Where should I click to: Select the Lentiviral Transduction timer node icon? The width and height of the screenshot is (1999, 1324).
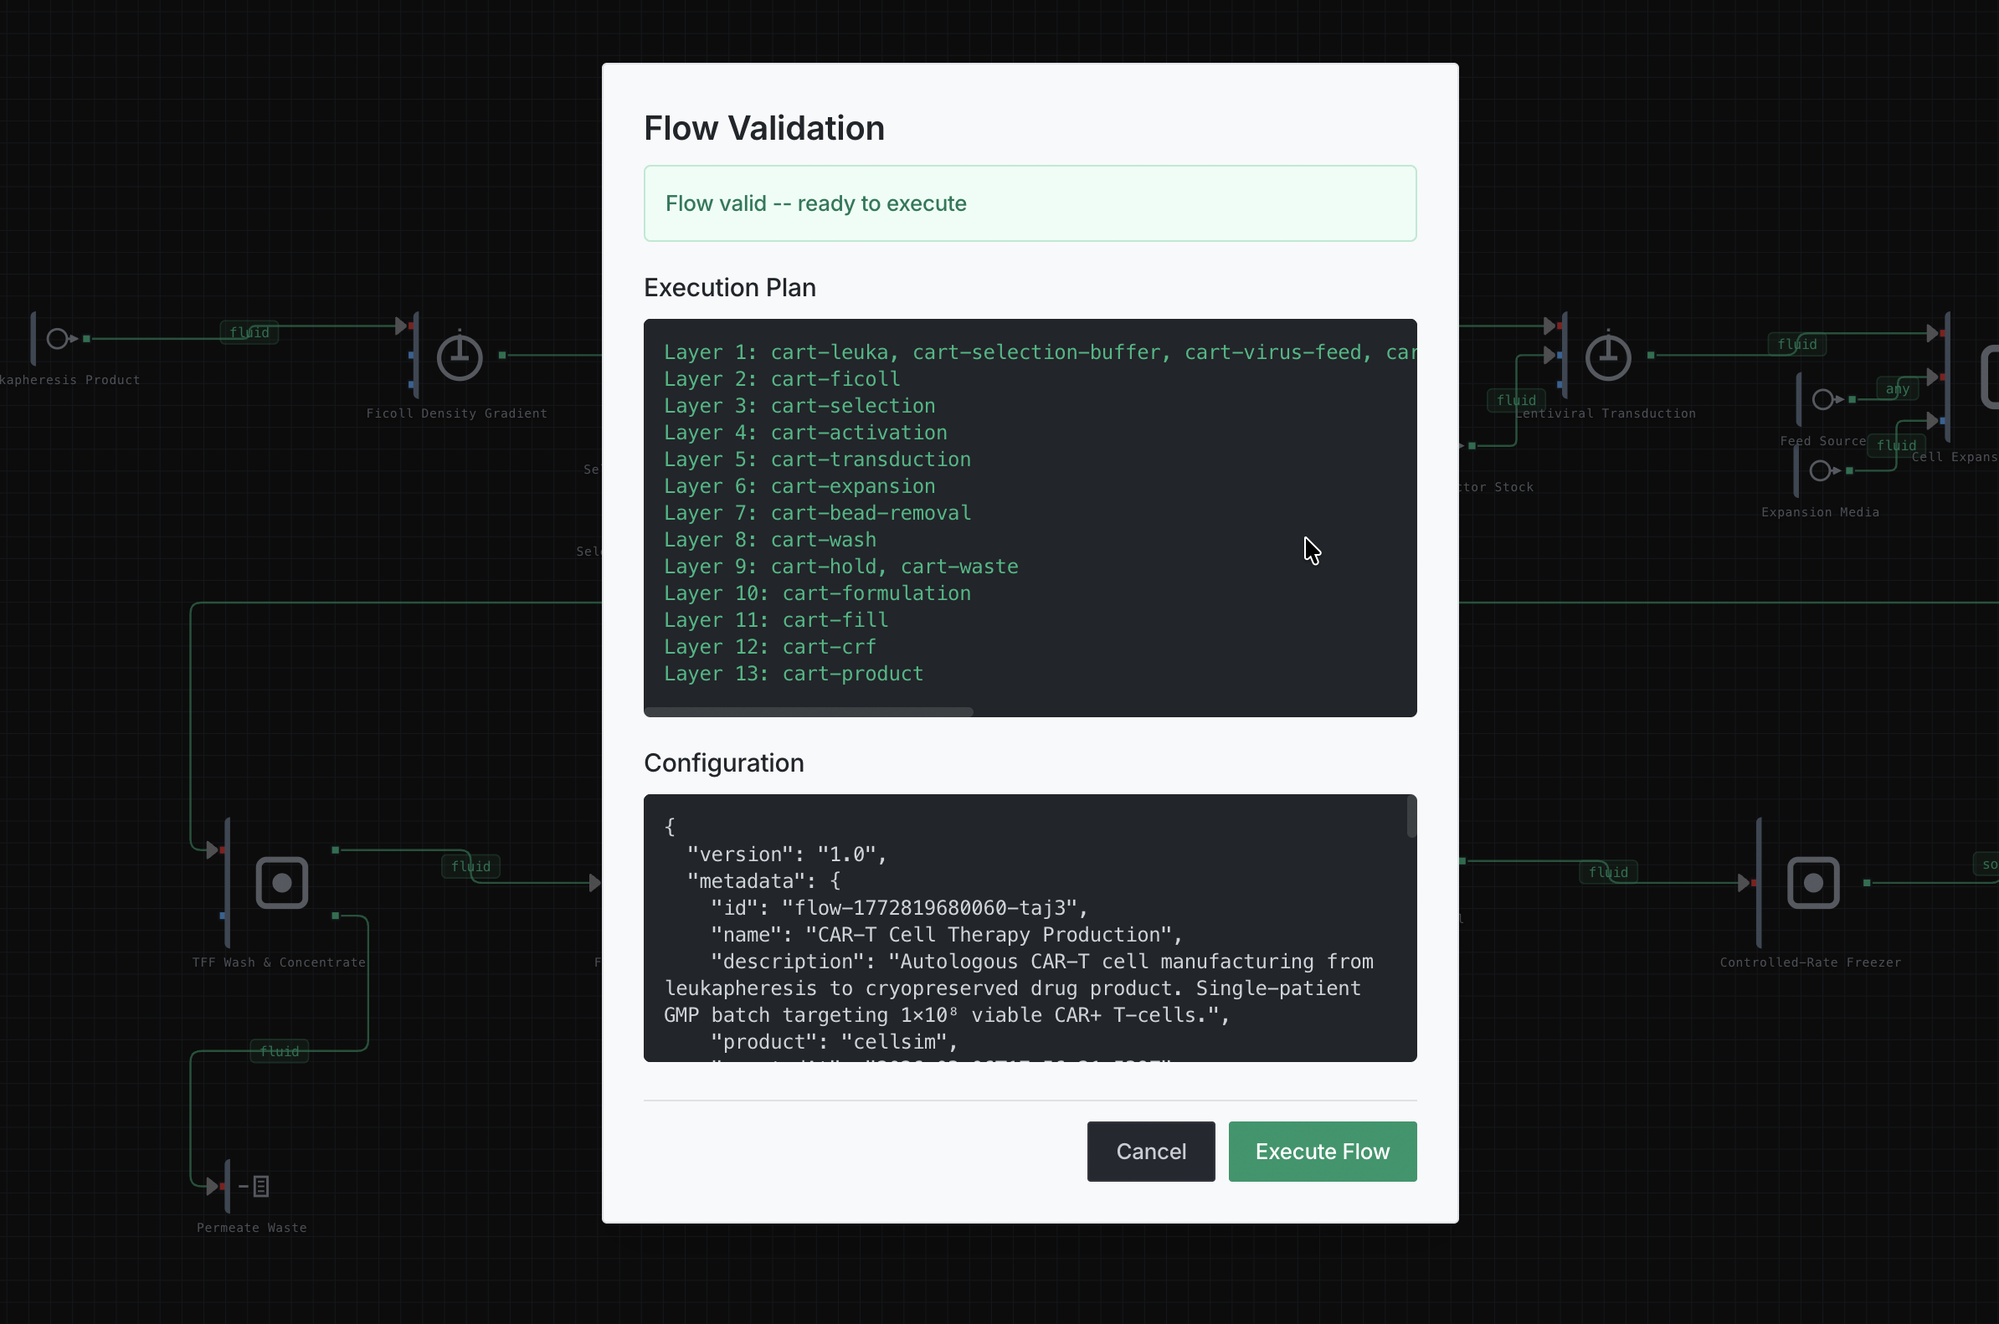pos(1608,357)
